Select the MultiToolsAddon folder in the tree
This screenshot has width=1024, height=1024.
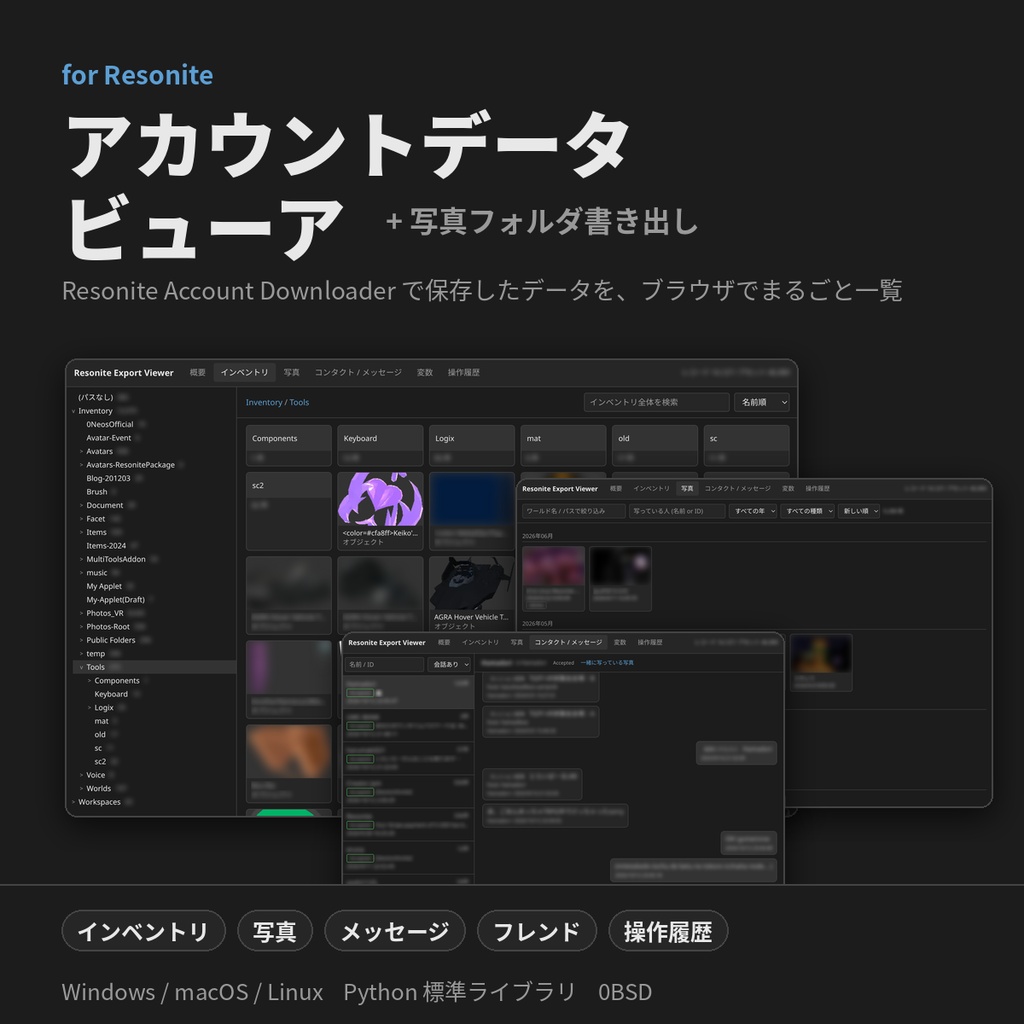tap(116, 560)
